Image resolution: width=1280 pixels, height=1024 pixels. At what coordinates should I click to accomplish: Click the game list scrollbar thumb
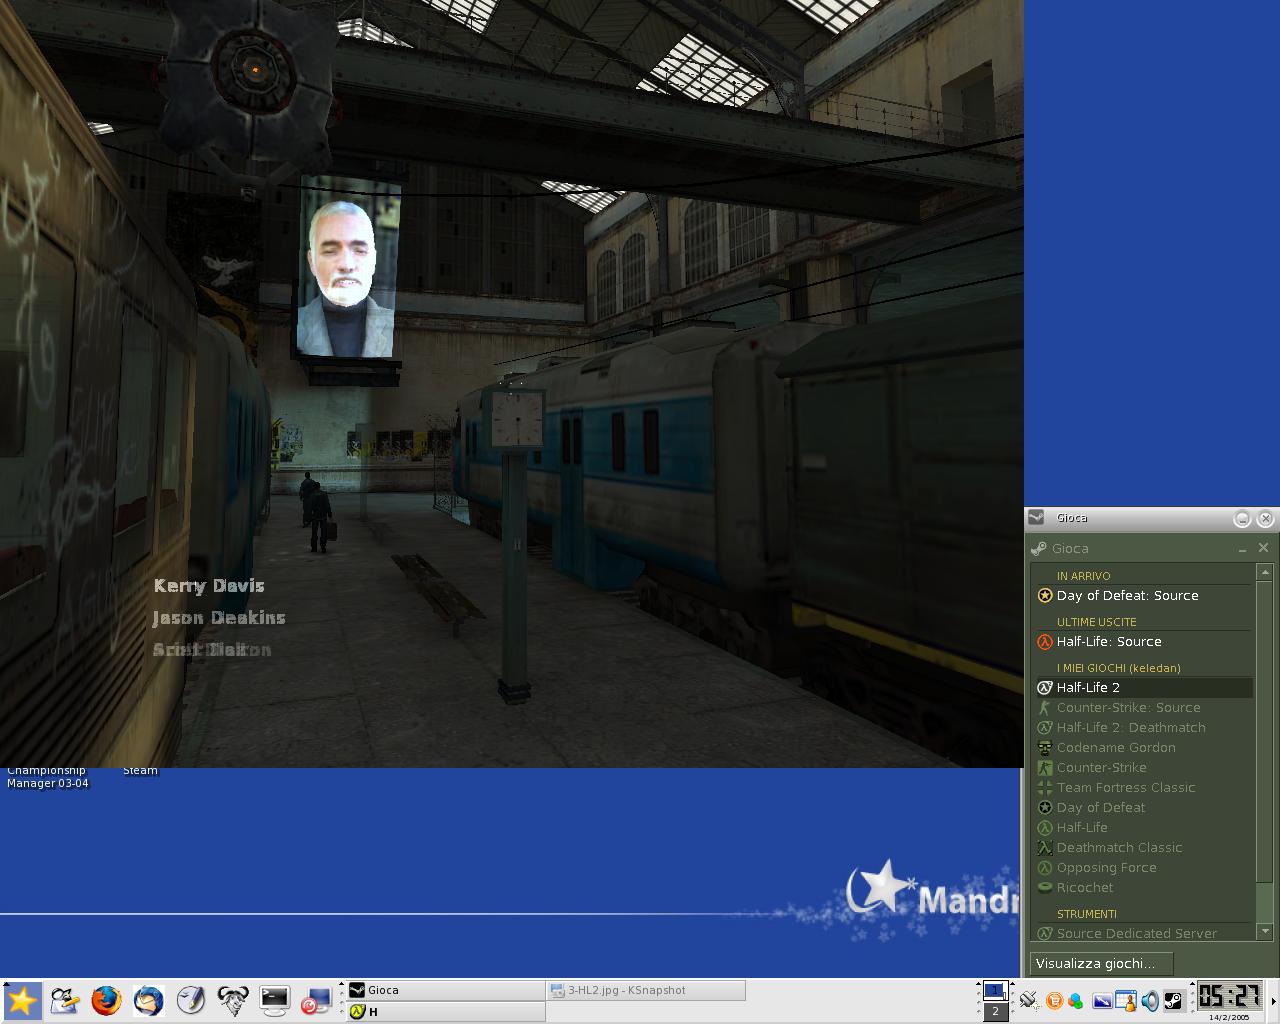[x=1264, y=731]
